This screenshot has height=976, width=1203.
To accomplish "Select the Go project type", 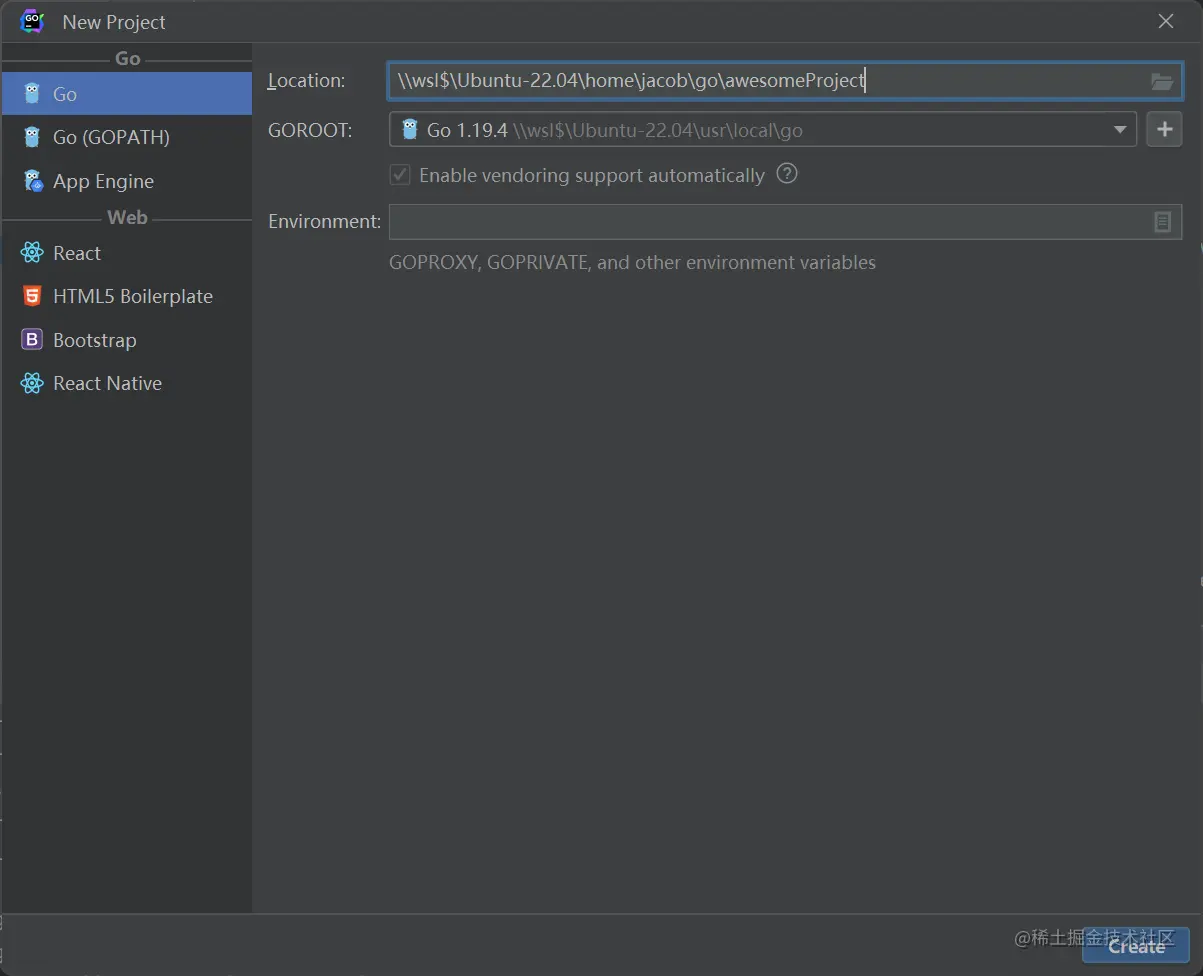I will tap(126, 94).
